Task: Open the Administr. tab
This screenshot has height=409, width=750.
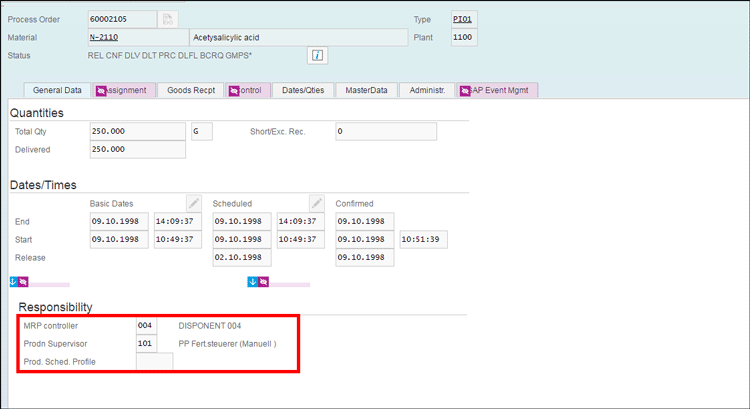Action: click(x=427, y=90)
